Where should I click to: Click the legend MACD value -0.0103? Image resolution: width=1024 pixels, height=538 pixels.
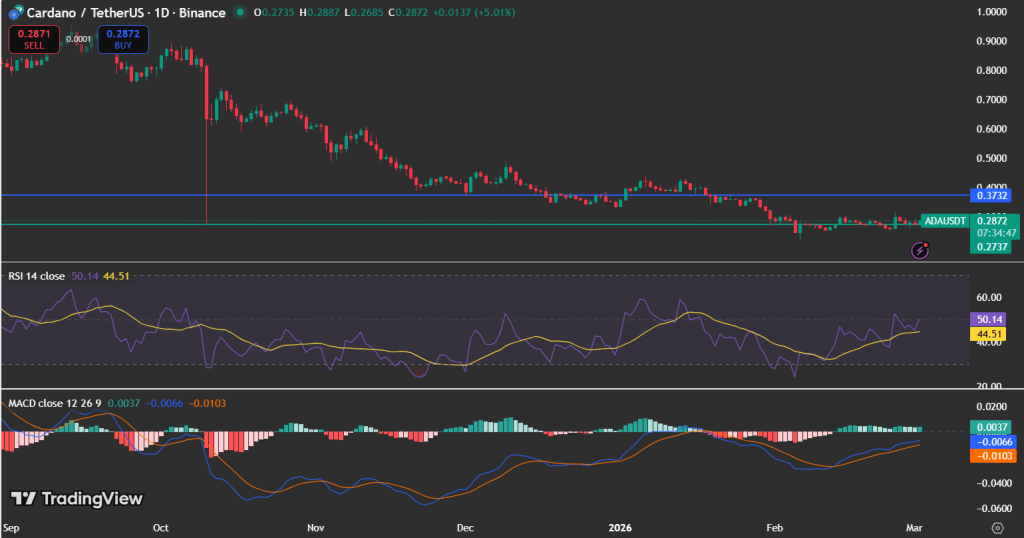(x=207, y=404)
